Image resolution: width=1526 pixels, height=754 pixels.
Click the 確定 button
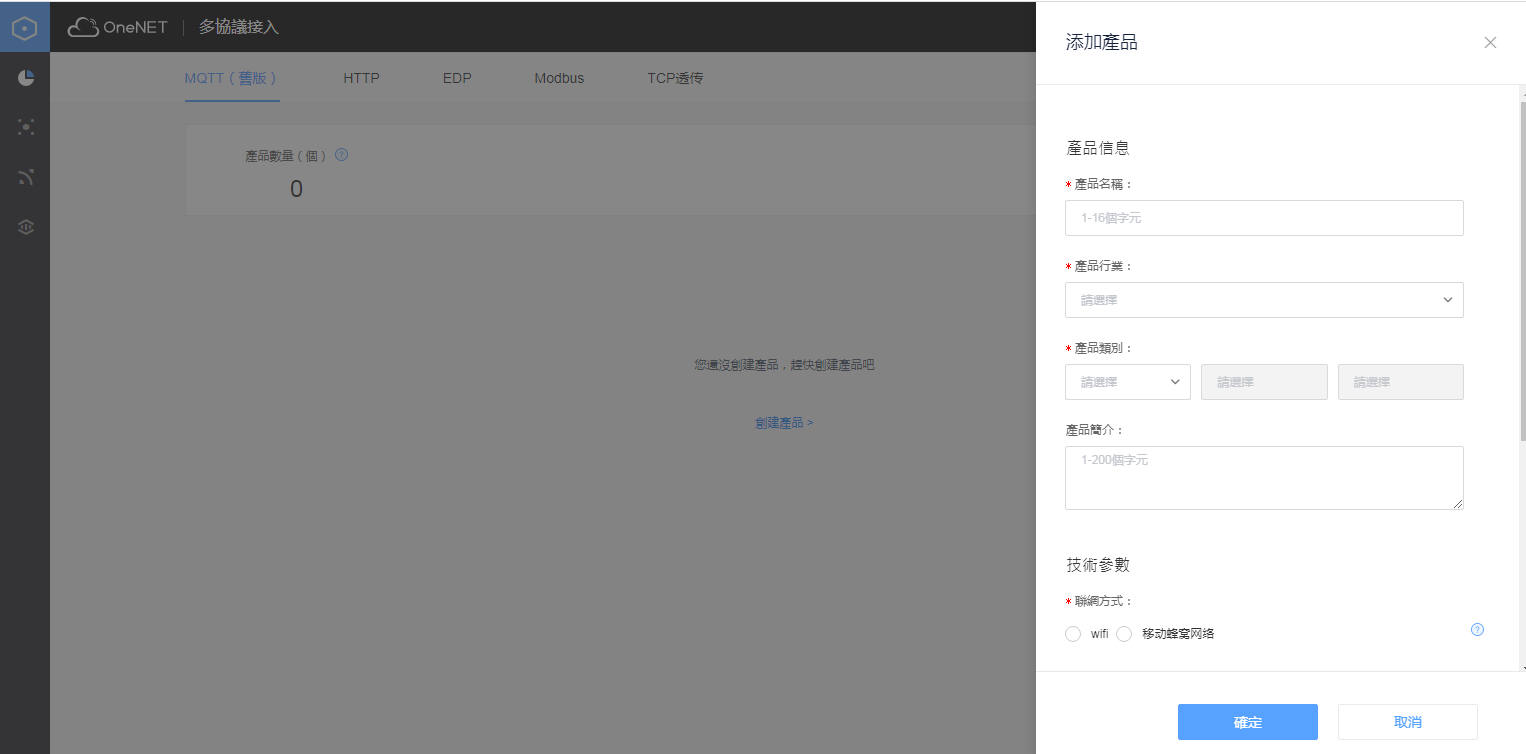tap(1248, 722)
